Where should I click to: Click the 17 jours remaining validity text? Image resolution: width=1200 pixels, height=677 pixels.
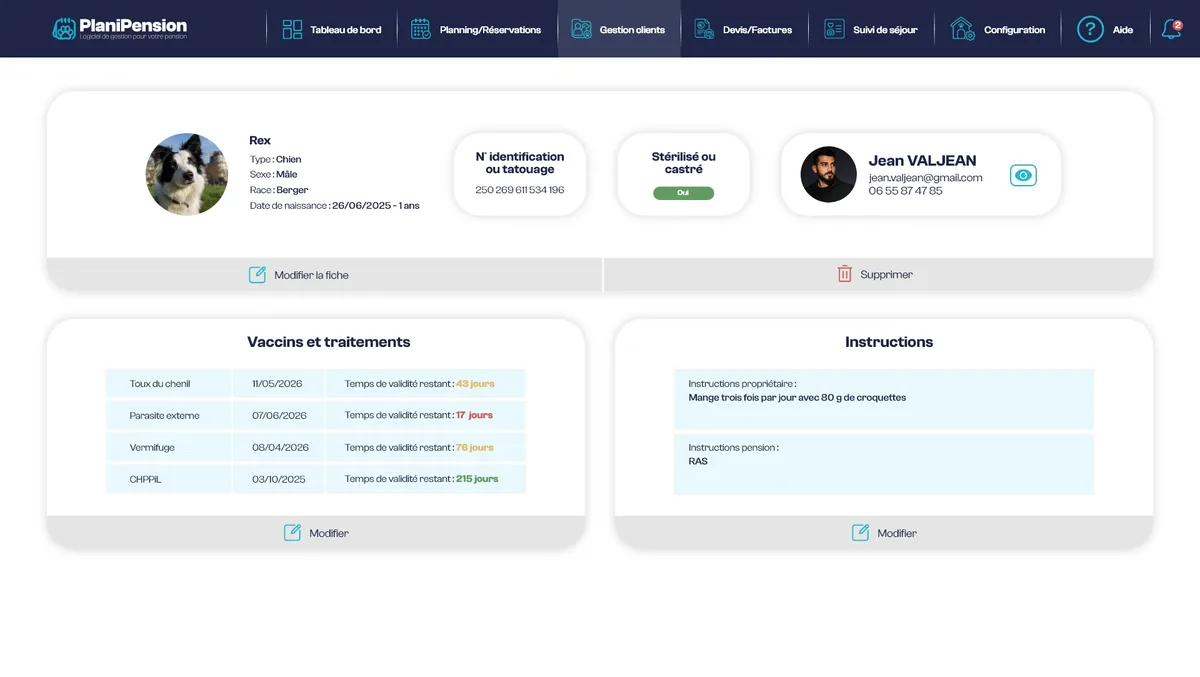[474, 415]
